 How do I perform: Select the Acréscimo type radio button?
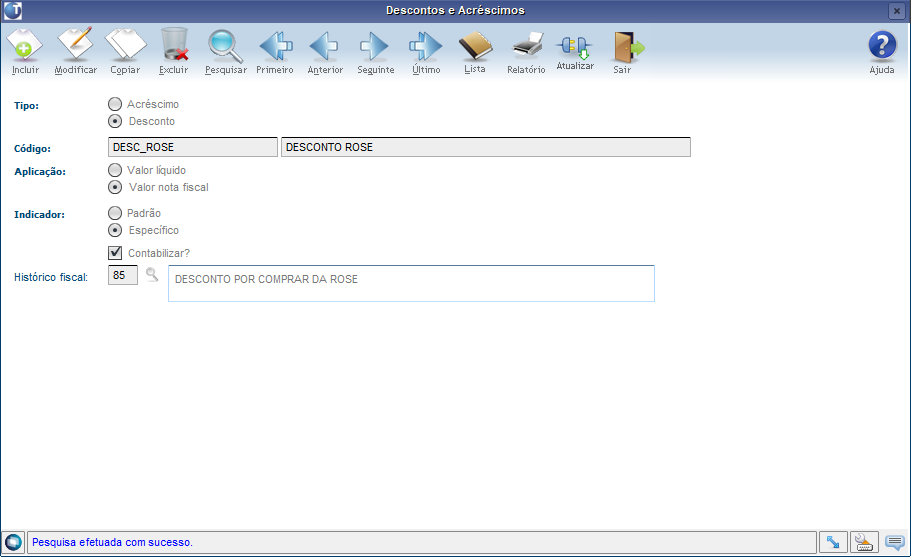click(x=115, y=104)
